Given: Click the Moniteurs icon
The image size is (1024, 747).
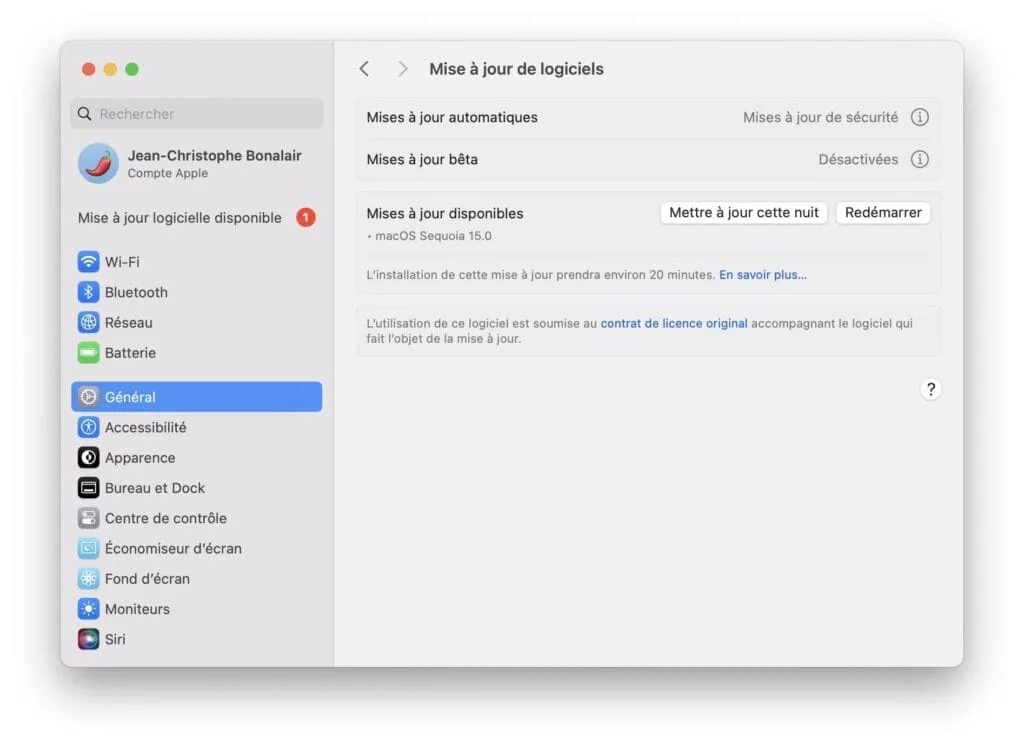Looking at the screenshot, I should (88, 609).
